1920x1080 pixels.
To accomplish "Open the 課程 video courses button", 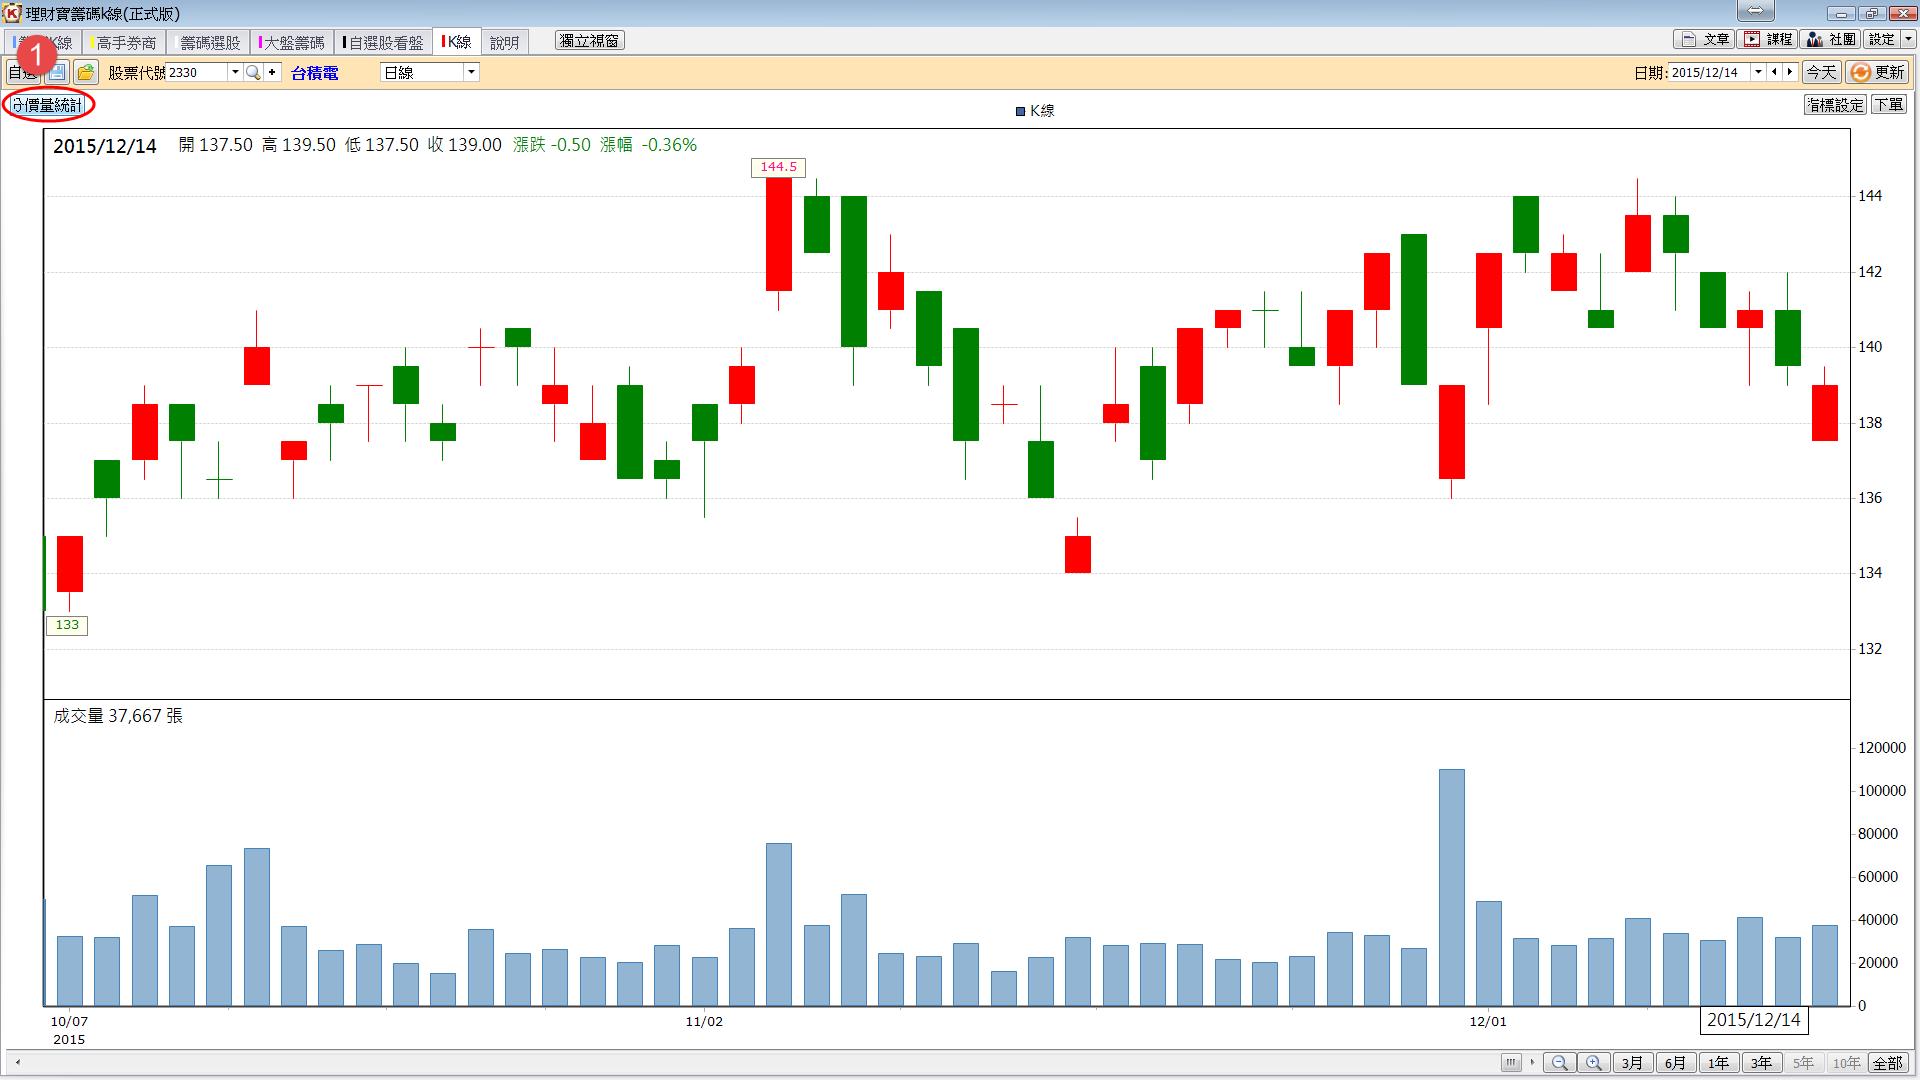I will pyautogui.click(x=1768, y=39).
